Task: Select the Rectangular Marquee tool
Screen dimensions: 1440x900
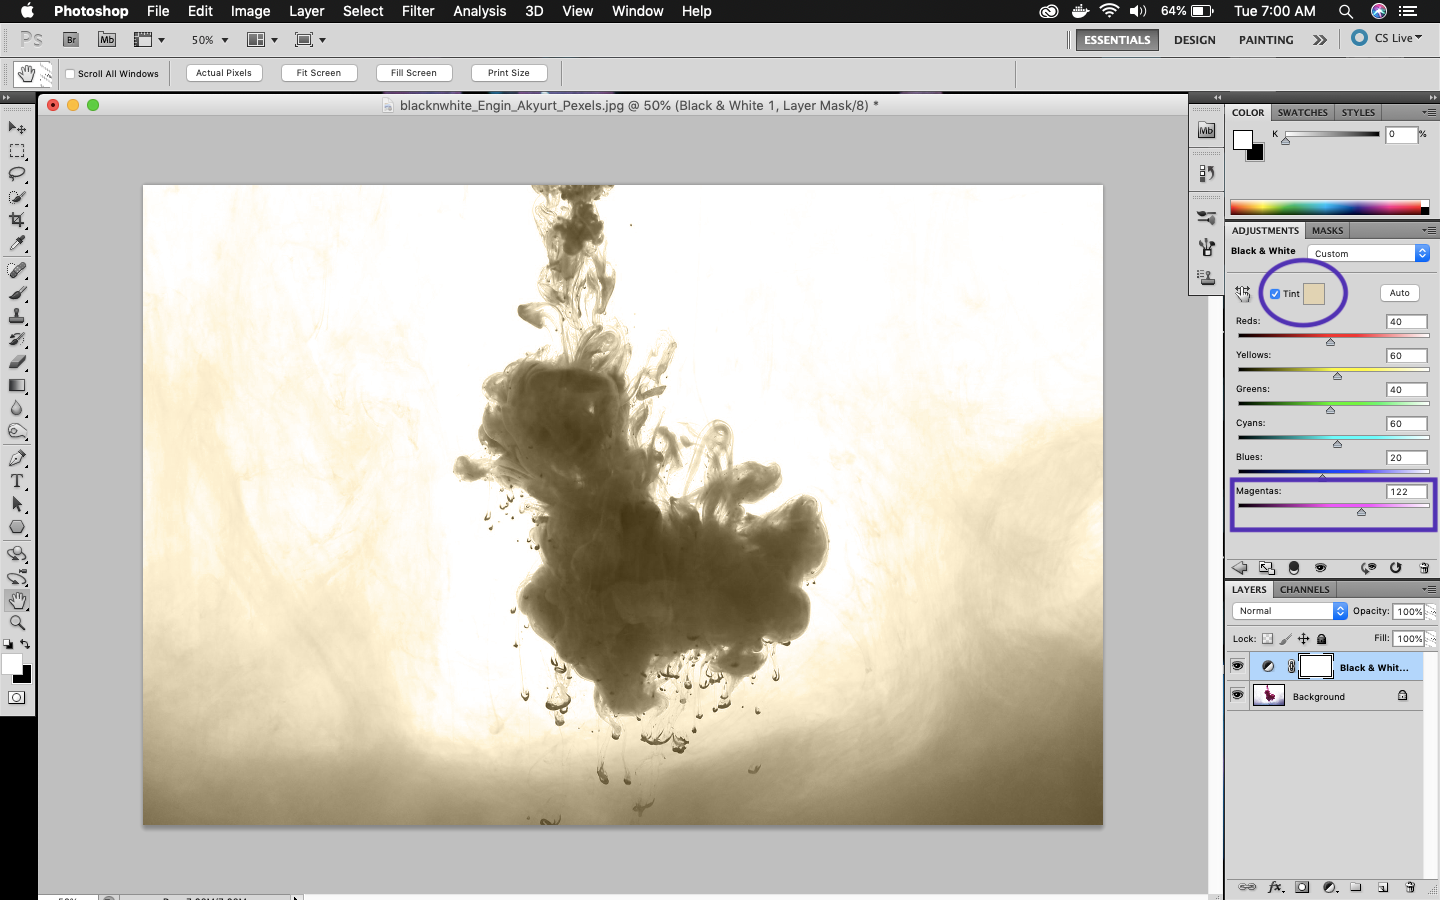Action: pyautogui.click(x=17, y=151)
